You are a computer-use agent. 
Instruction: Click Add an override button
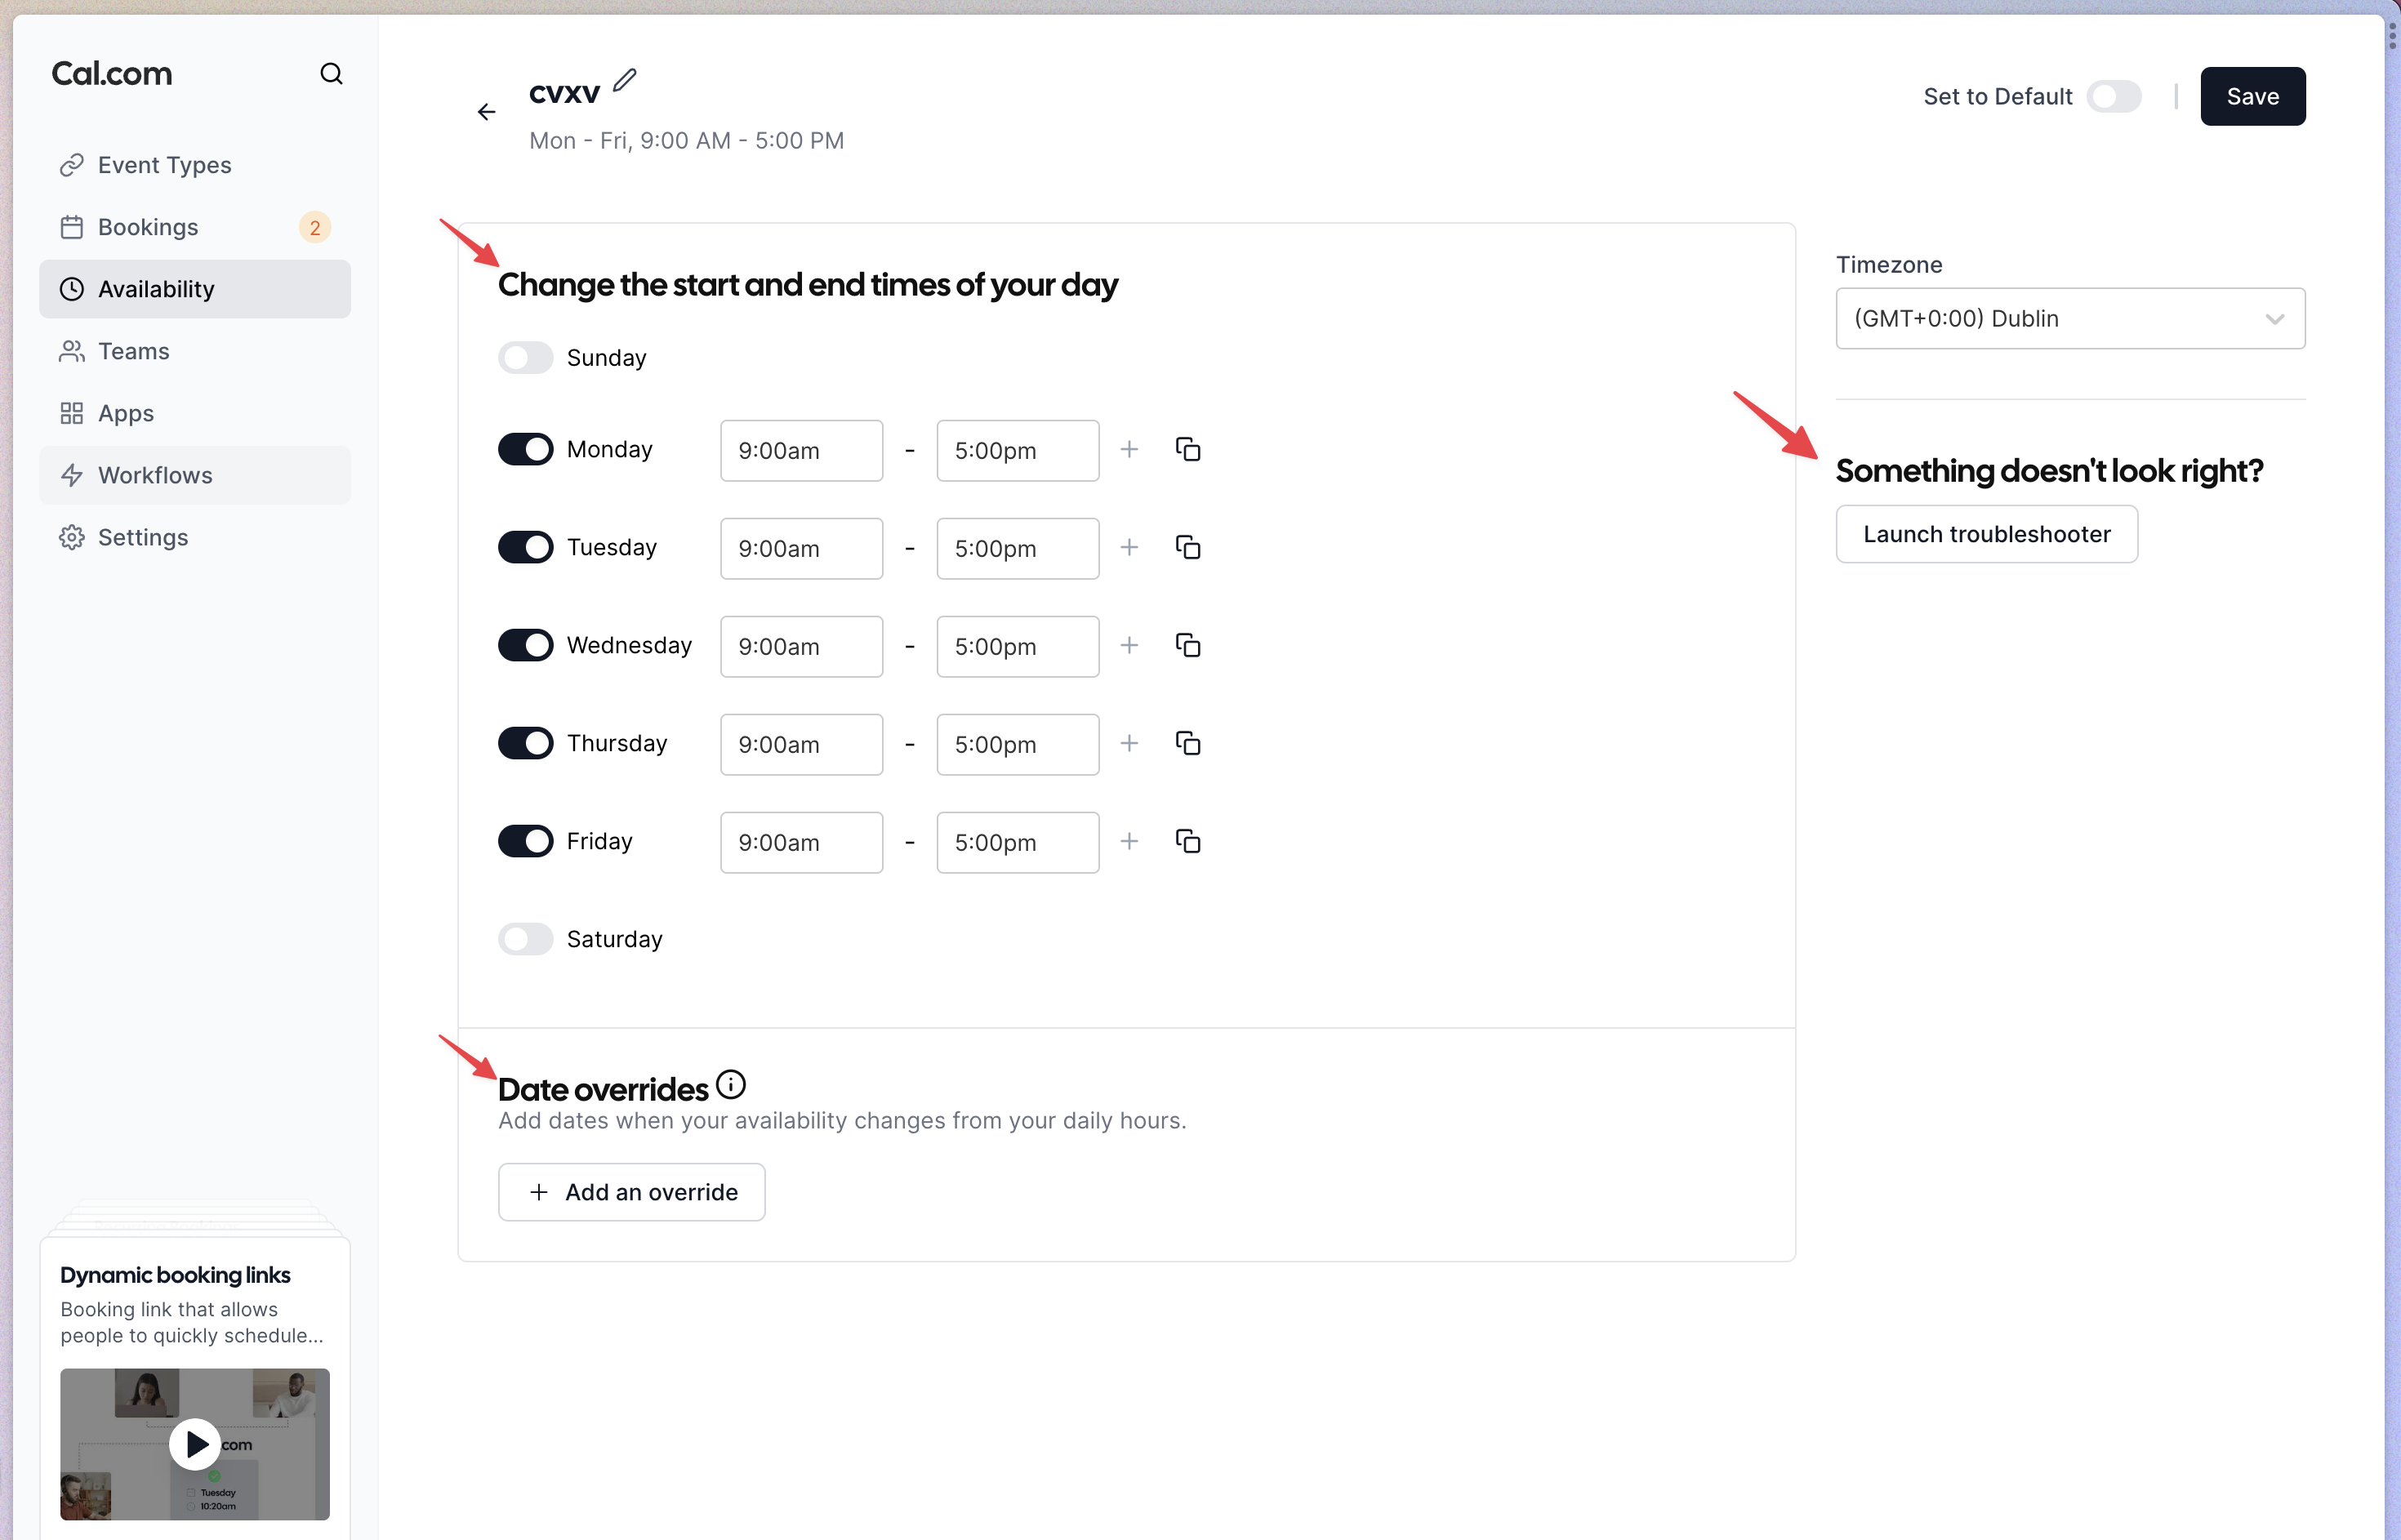pos(631,1192)
